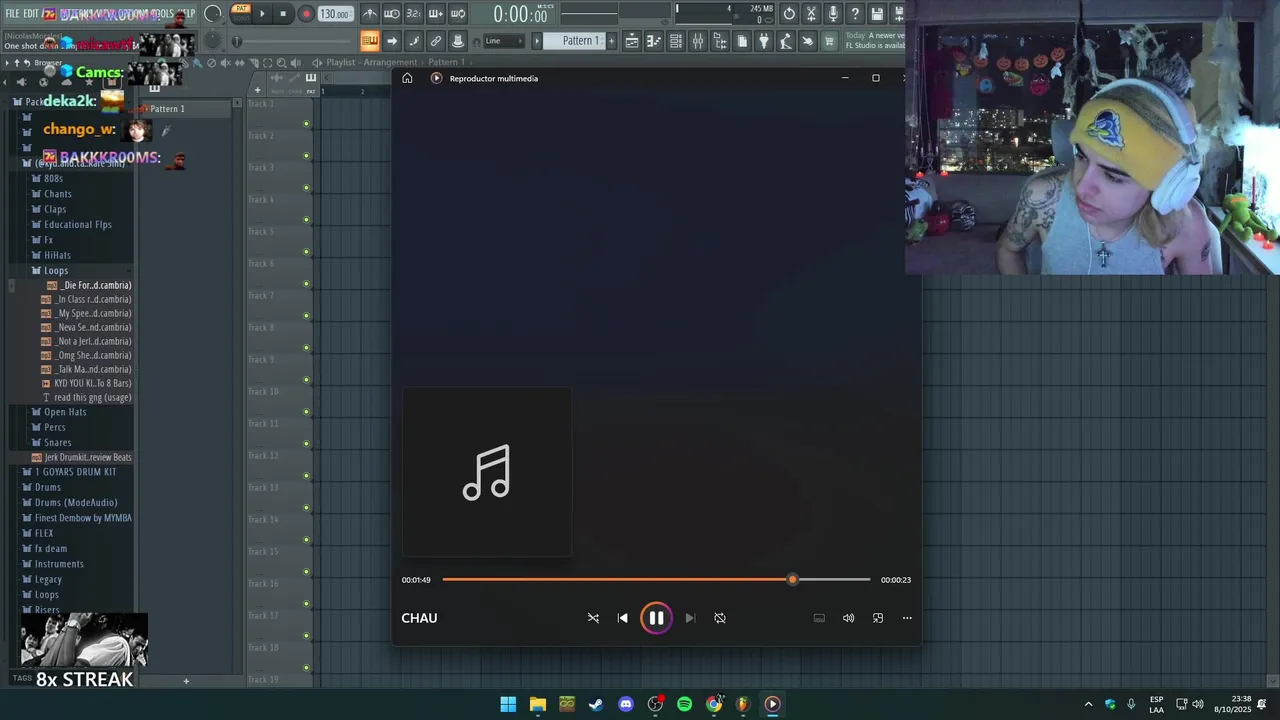Toggle the metronome in FL Studio
Screen dimensions: 1280x720
(x=370, y=14)
